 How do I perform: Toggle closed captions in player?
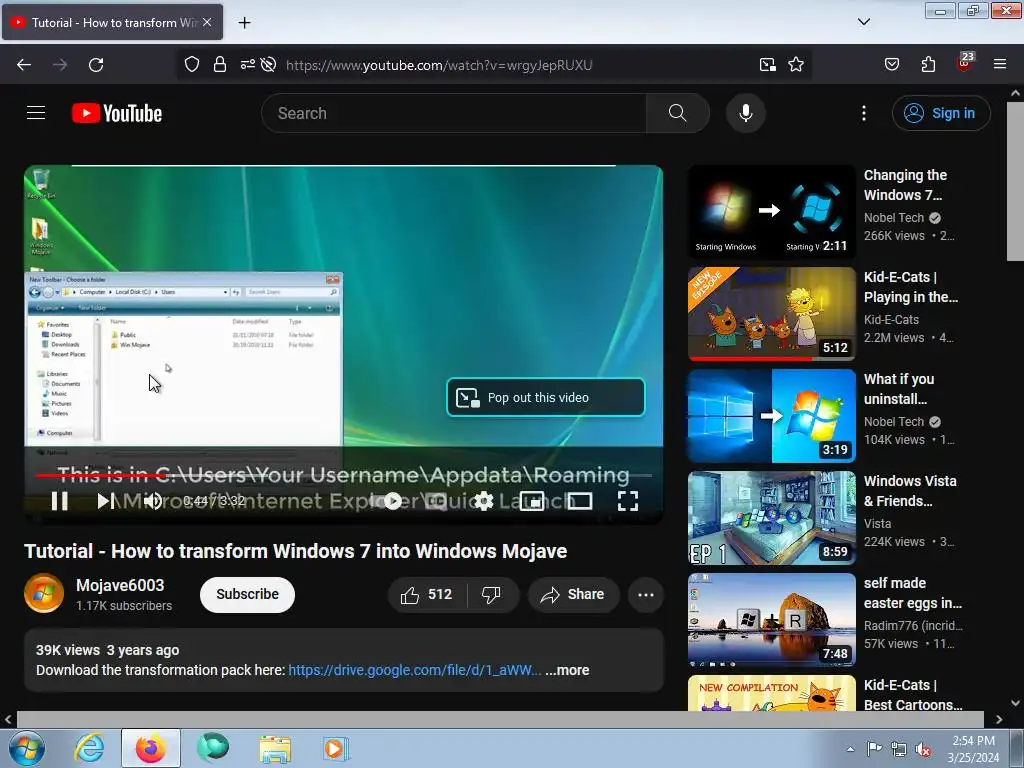point(436,501)
